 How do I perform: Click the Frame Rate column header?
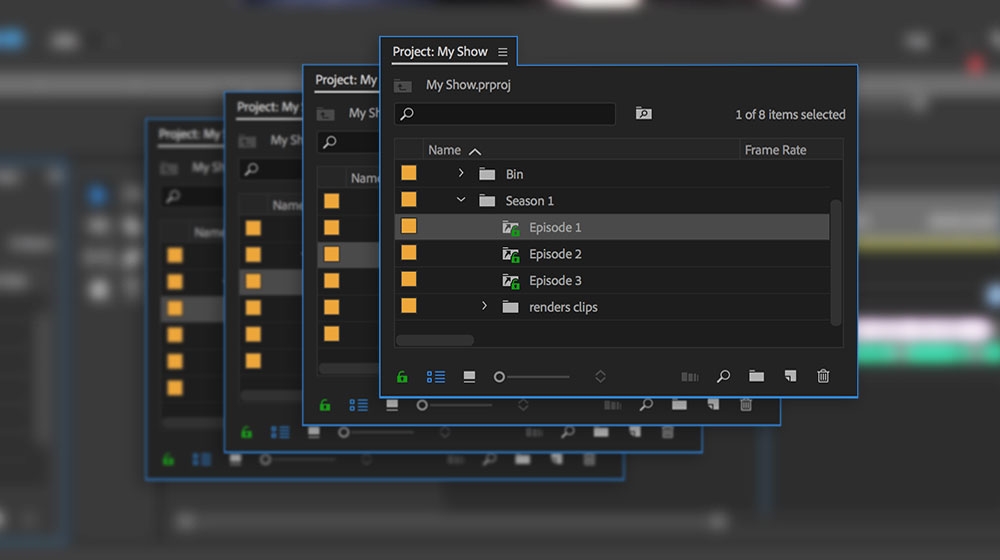[x=776, y=150]
